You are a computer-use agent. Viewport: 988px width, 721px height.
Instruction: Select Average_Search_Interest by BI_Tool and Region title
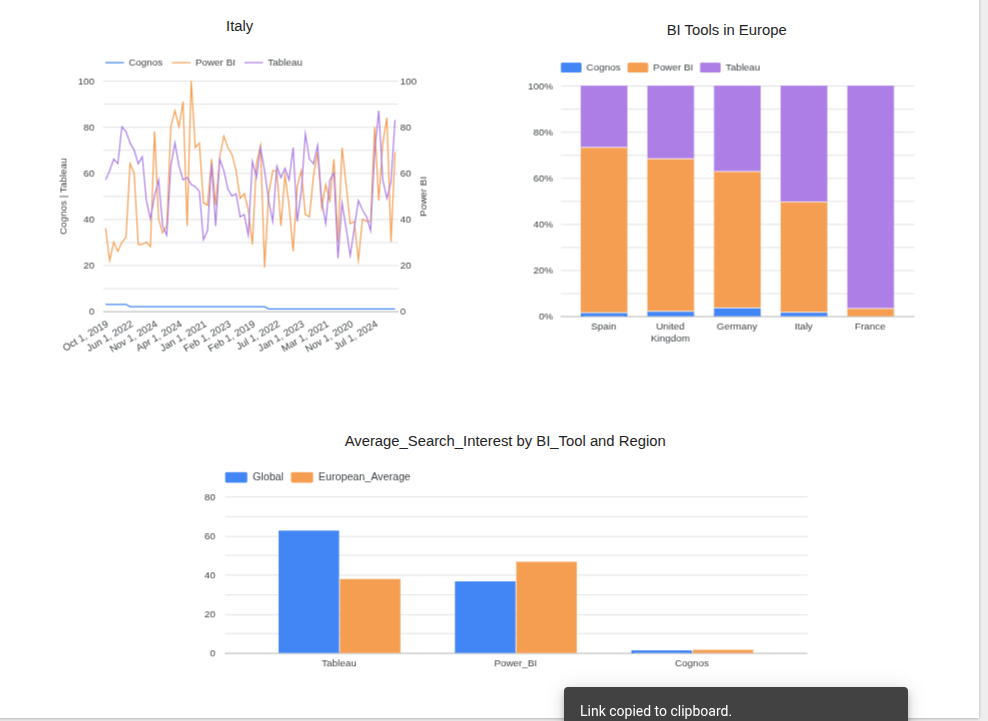[x=505, y=441]
